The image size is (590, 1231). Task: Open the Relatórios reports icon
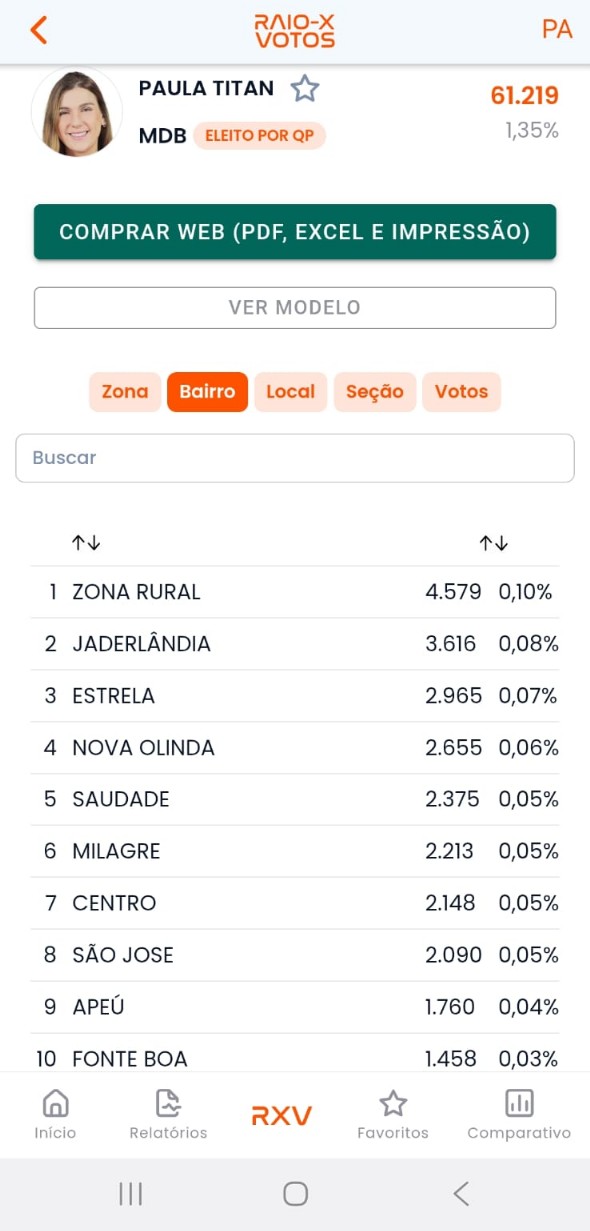click(168, 1103)
